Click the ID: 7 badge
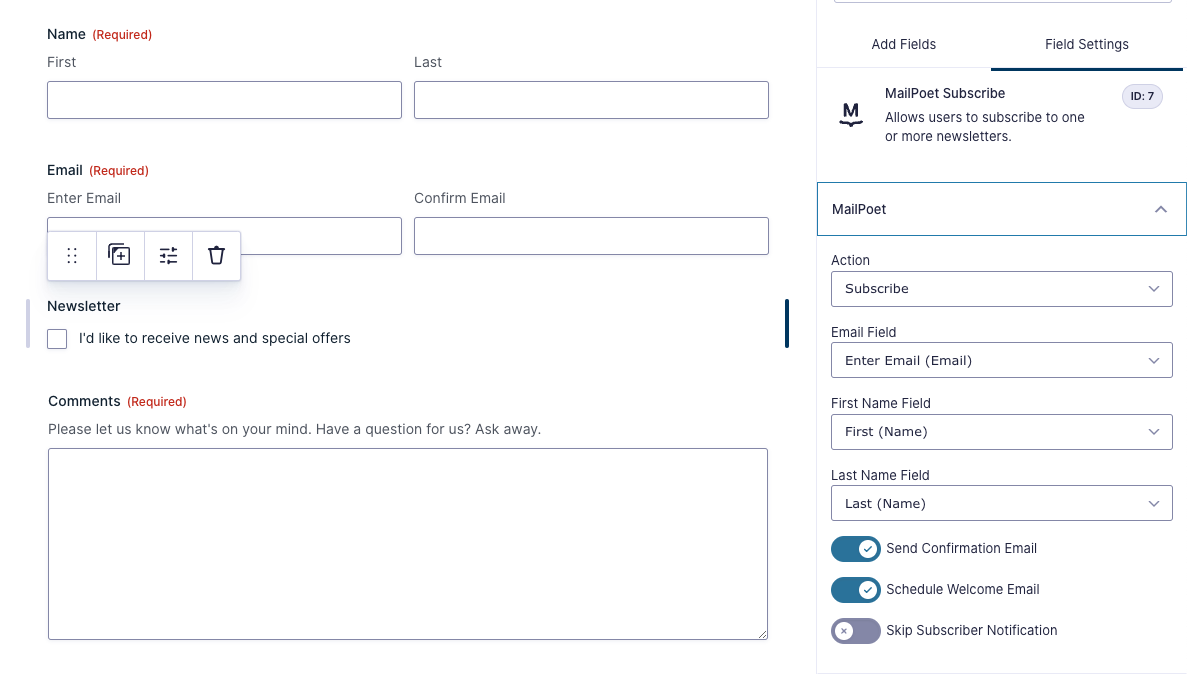1187x674 pixels. point(1142,97)
